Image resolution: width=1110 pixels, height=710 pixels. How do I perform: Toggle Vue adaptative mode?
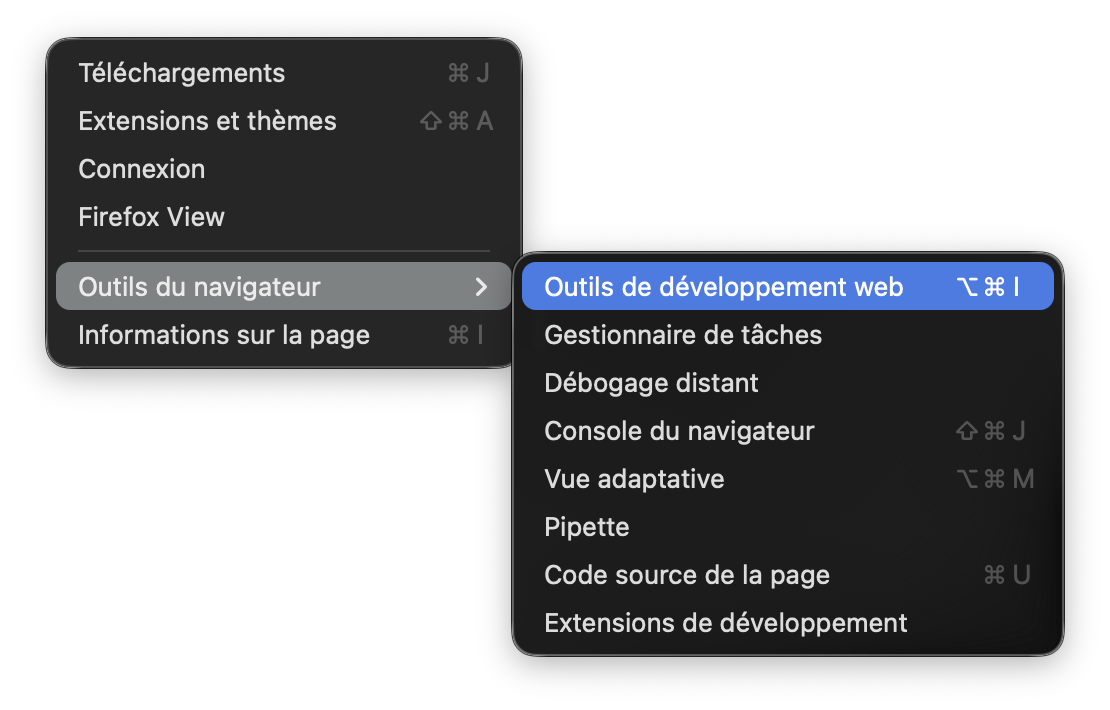pyautogui.click(x=634, y=479)
